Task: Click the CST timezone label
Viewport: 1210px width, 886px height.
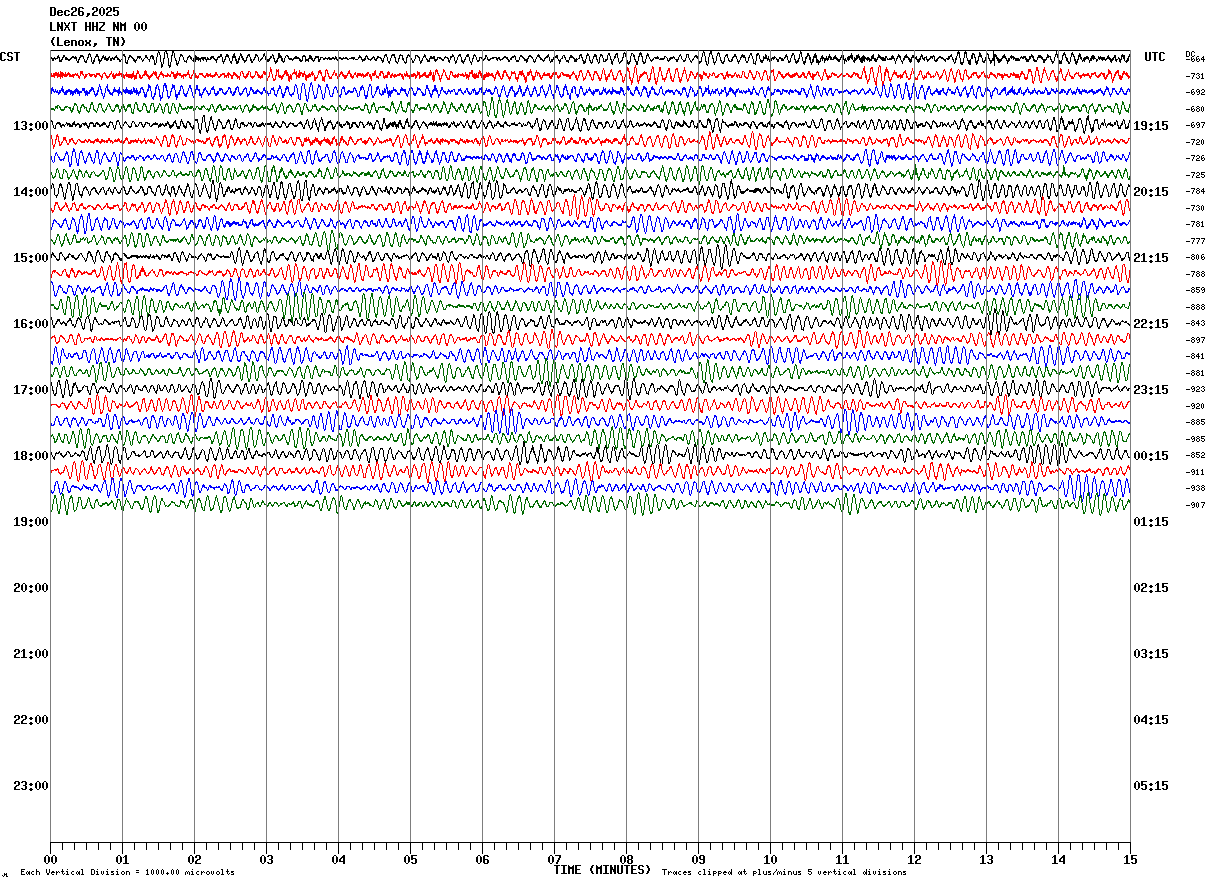Action: click(10, 57)
